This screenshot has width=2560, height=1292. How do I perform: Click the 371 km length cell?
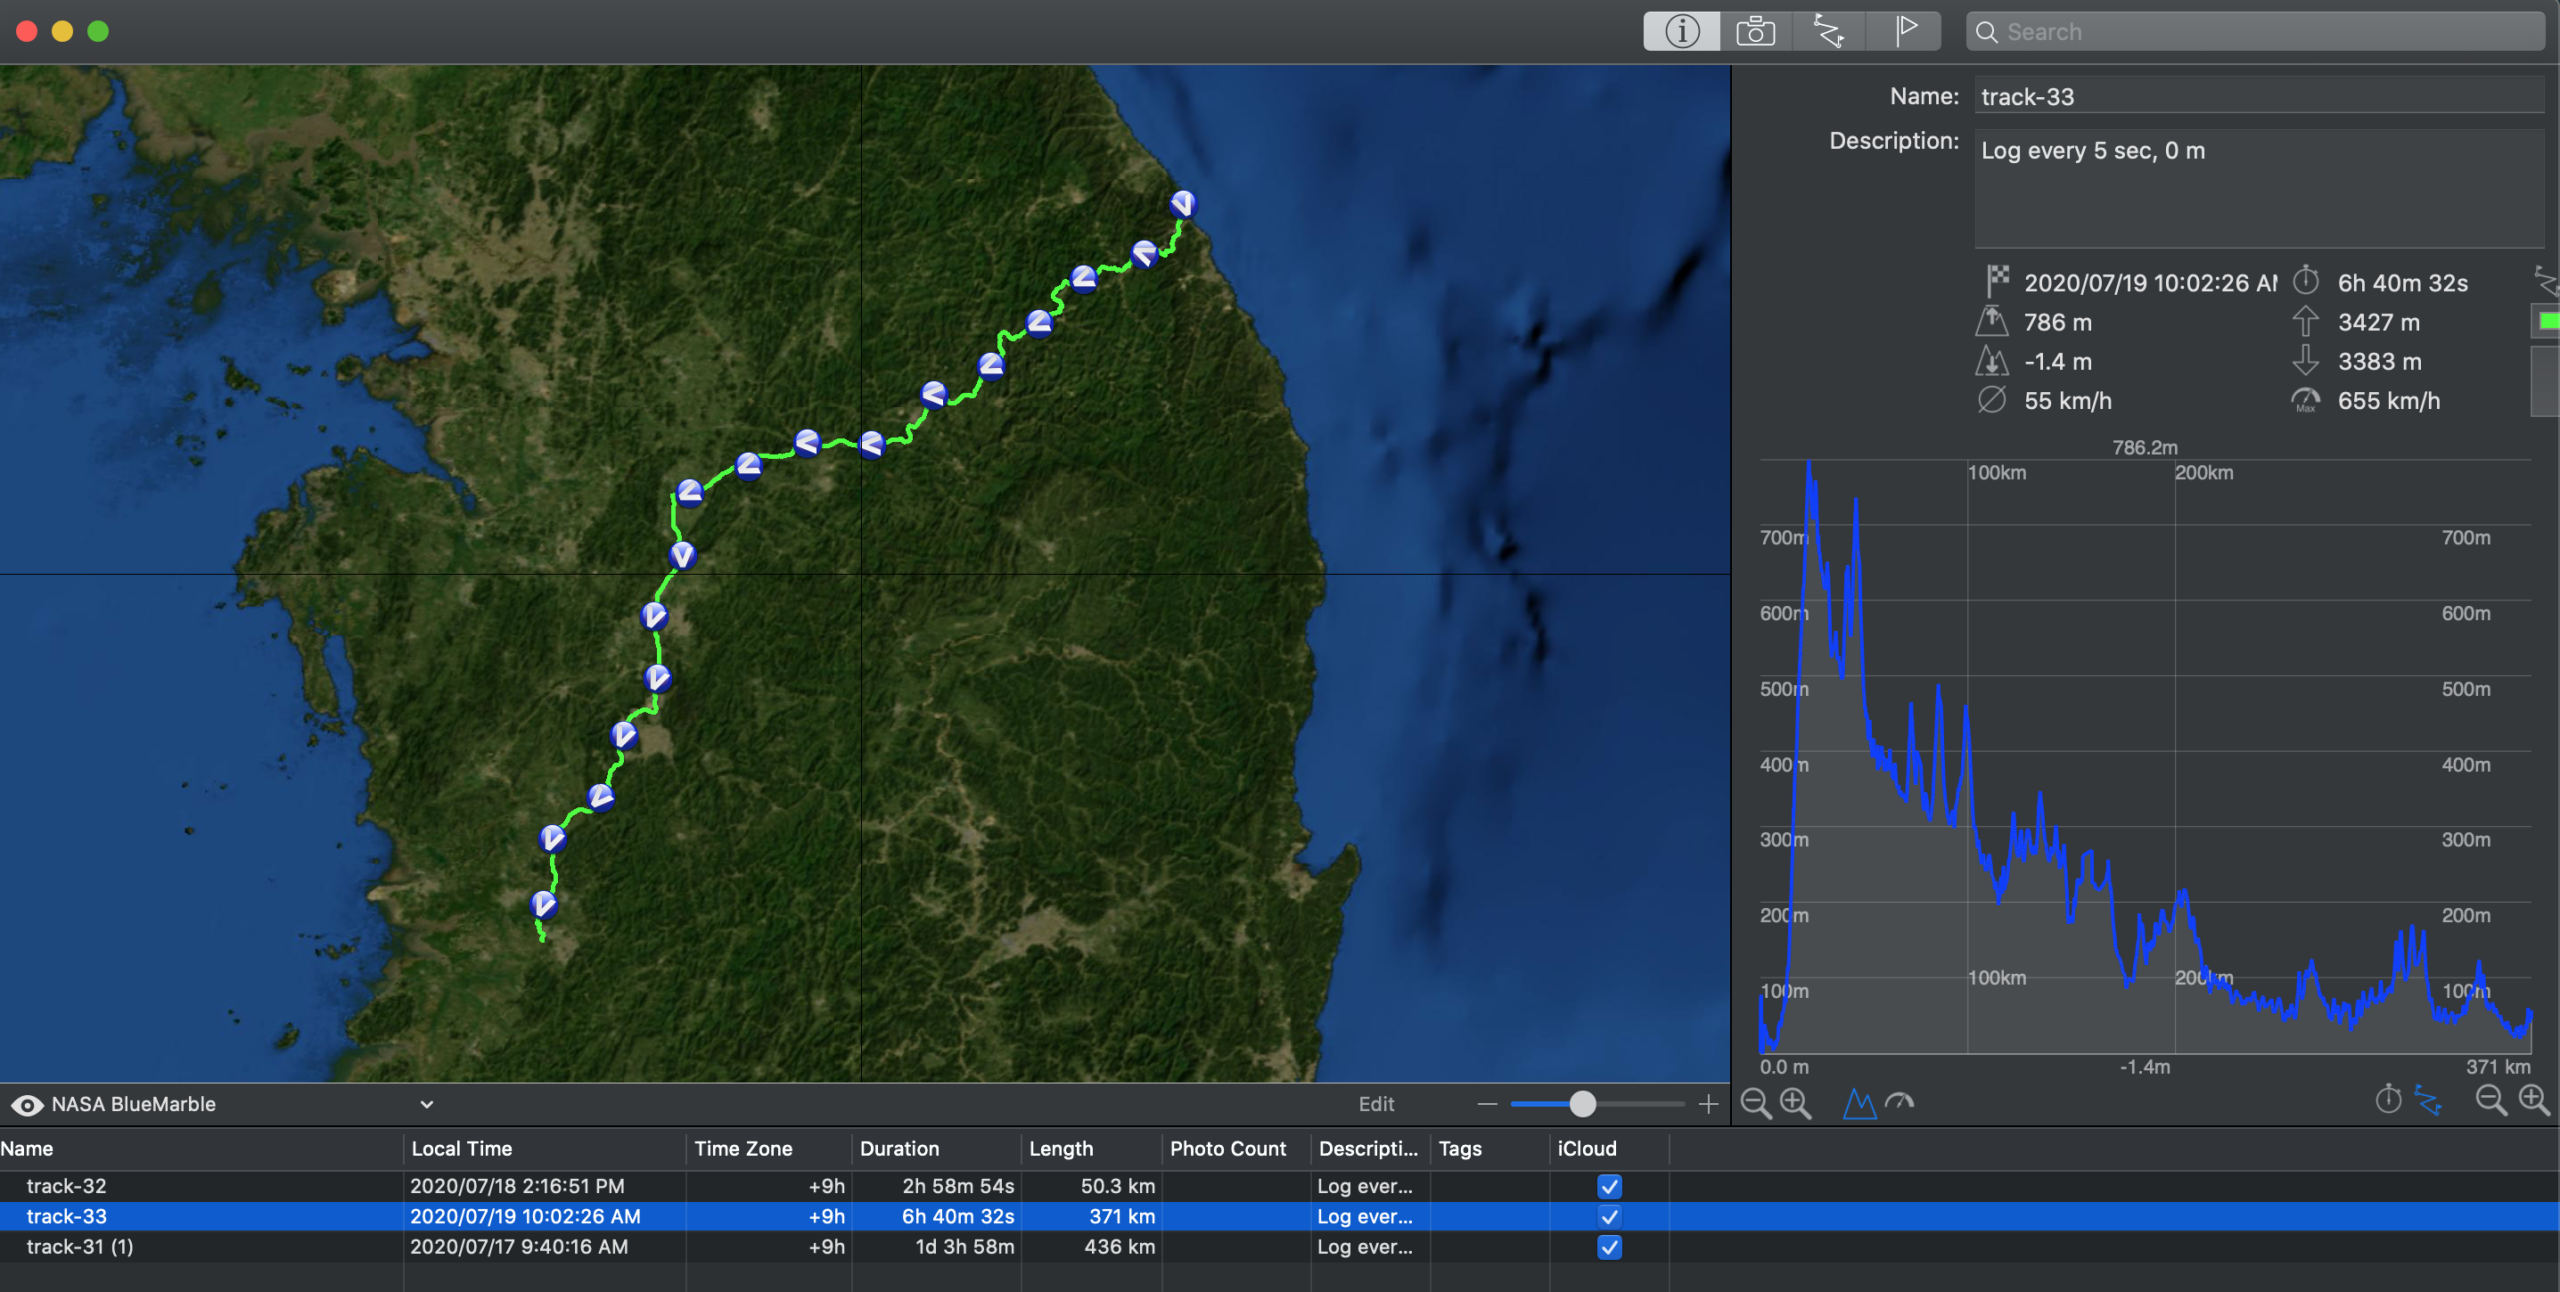click(1122, 1216)
